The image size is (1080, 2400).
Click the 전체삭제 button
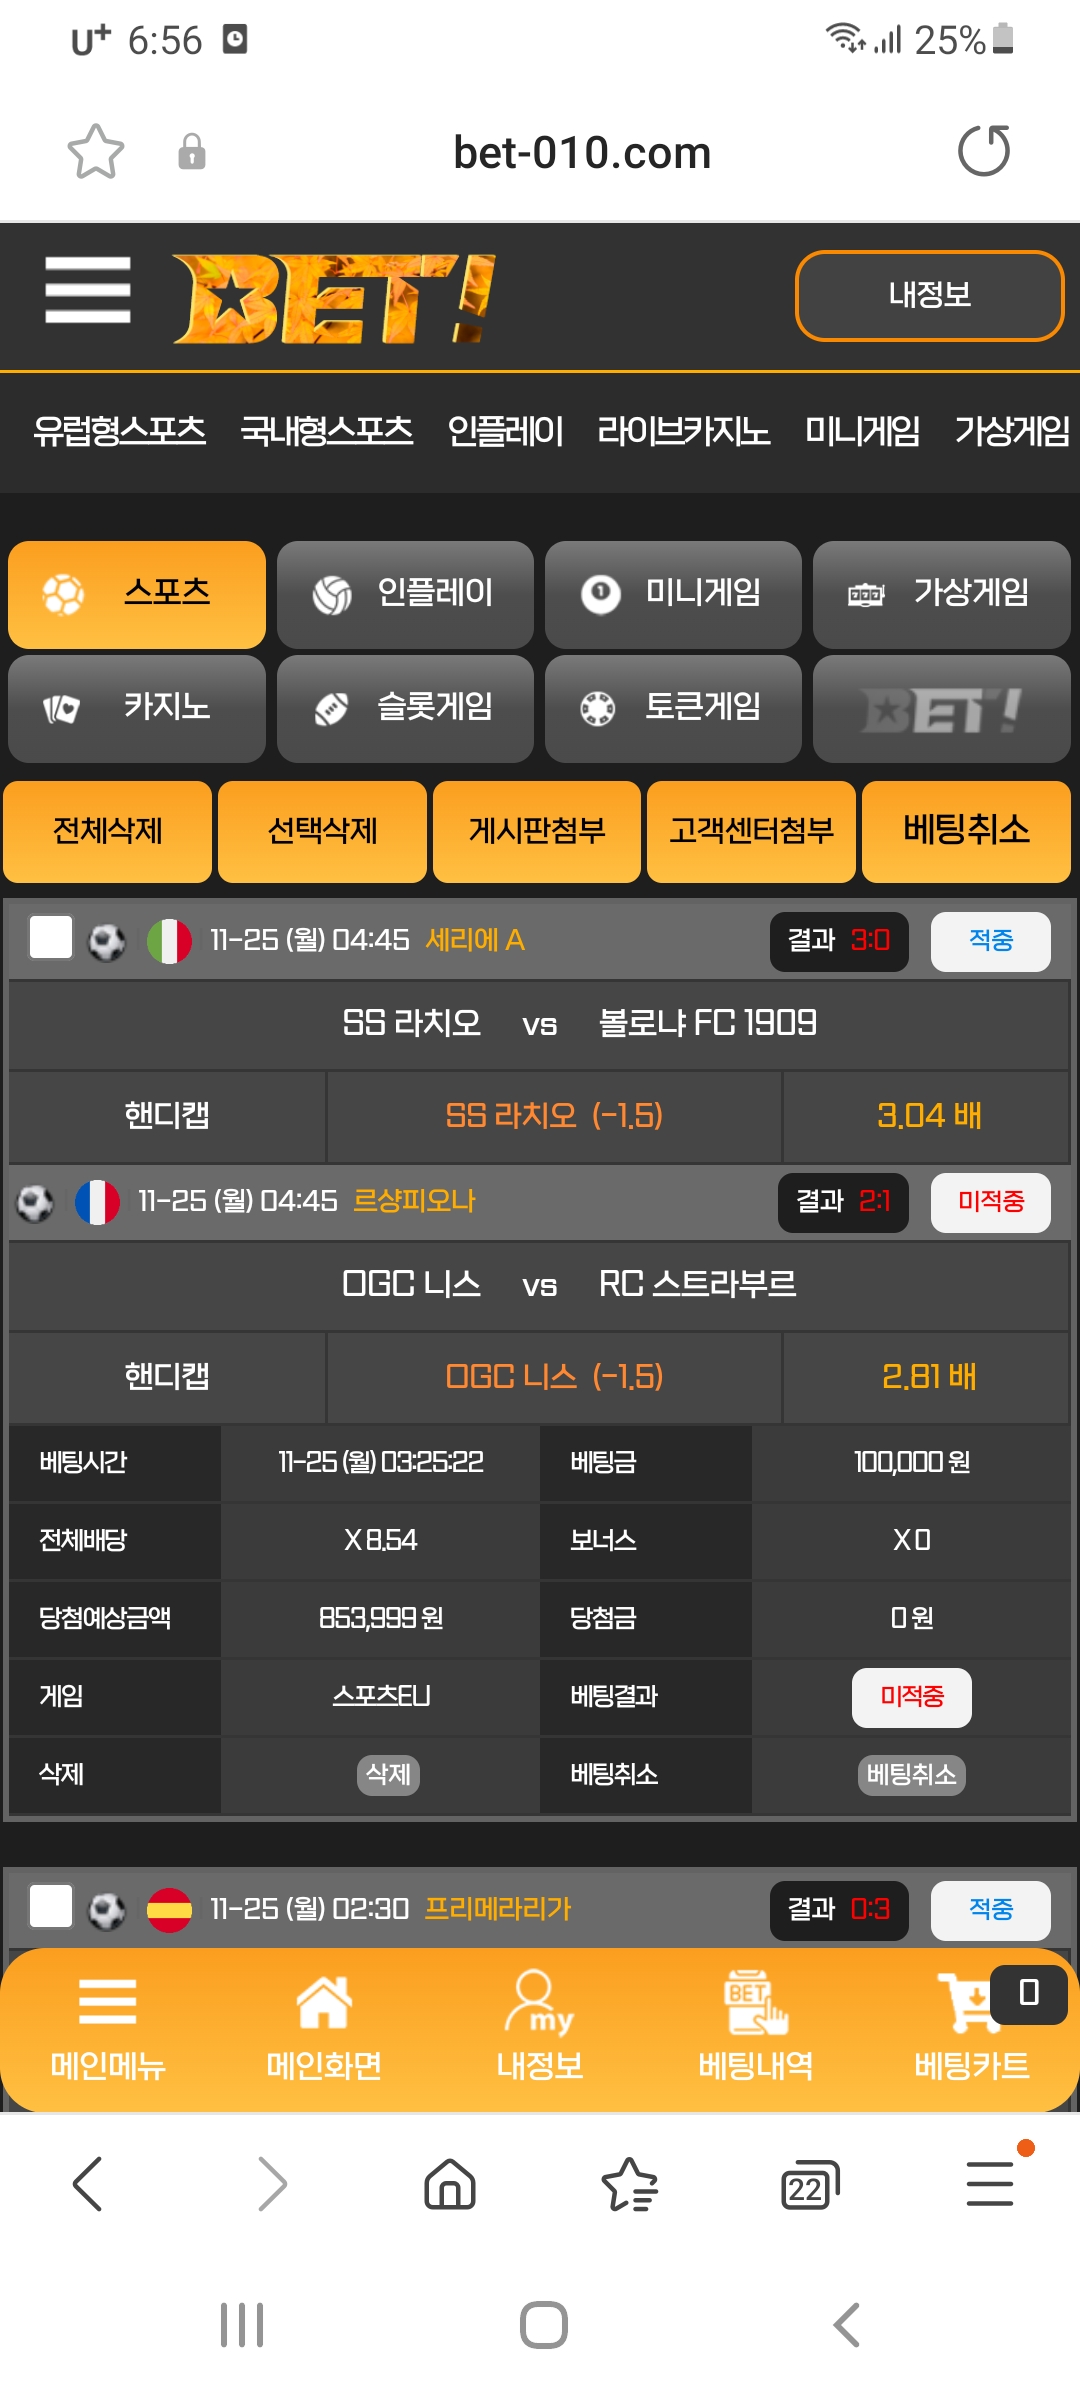[x=108, y=831]
